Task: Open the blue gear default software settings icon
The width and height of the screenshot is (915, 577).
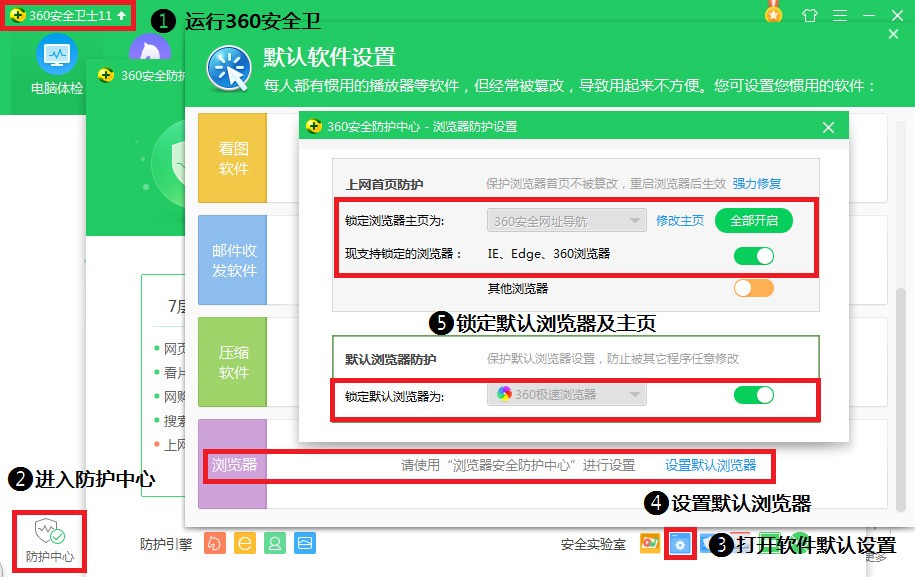Action: pyautogui.click(x=680, y=544)
